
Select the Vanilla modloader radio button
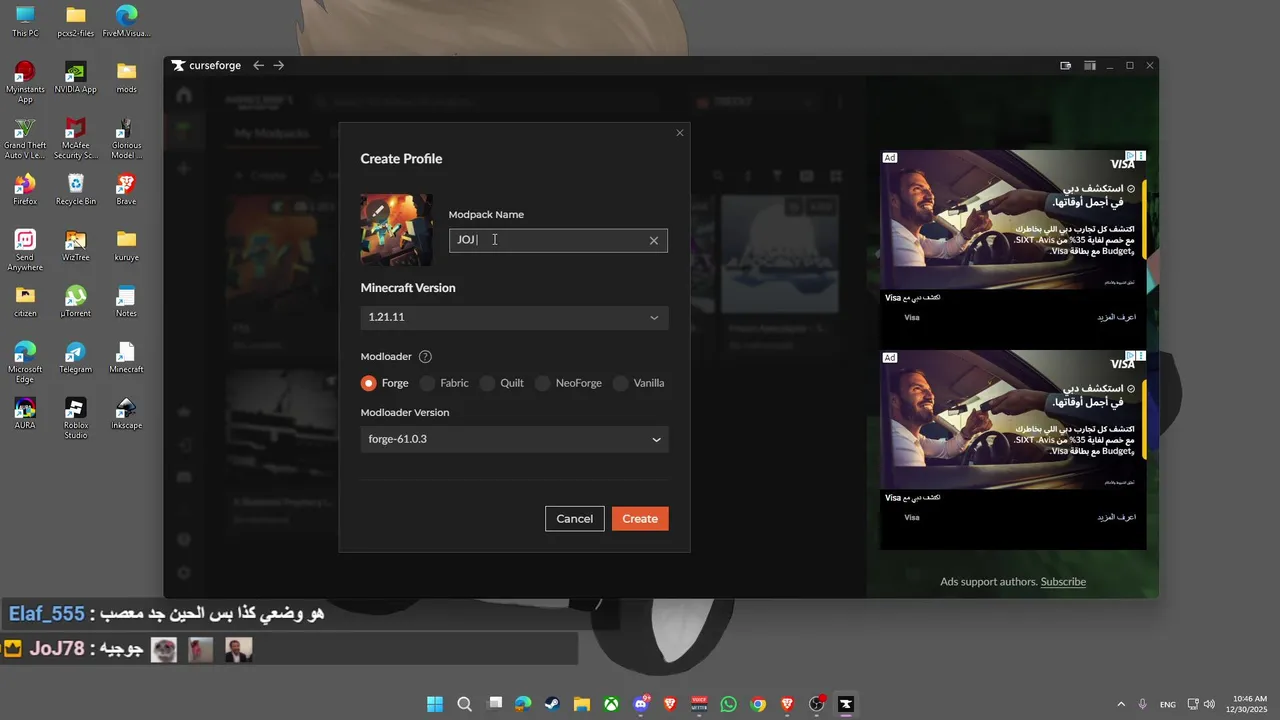tap(621, 383)
